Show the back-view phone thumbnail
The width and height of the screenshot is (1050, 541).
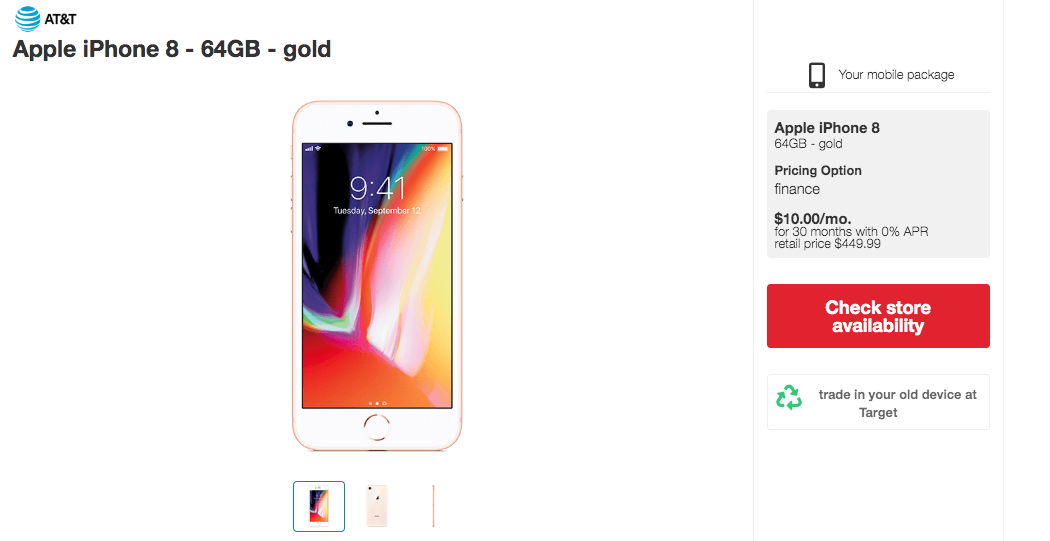pyautogui.click(x=377, y=506)
